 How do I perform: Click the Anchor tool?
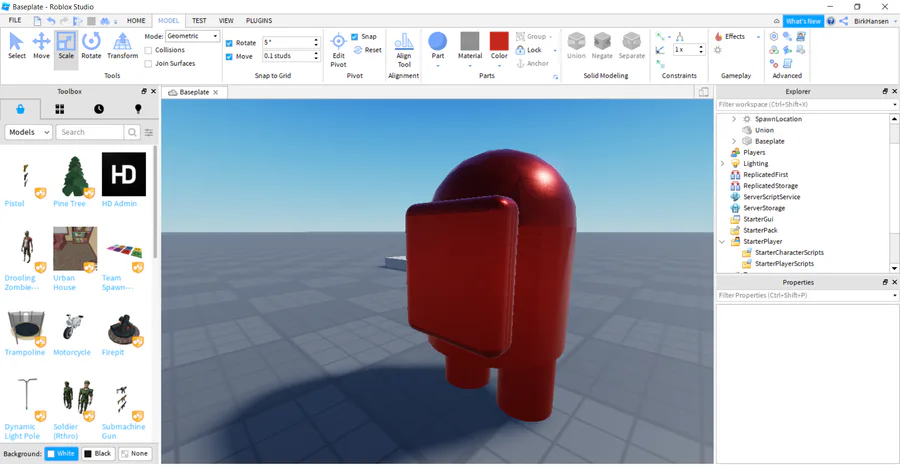(x=532, y=64)
